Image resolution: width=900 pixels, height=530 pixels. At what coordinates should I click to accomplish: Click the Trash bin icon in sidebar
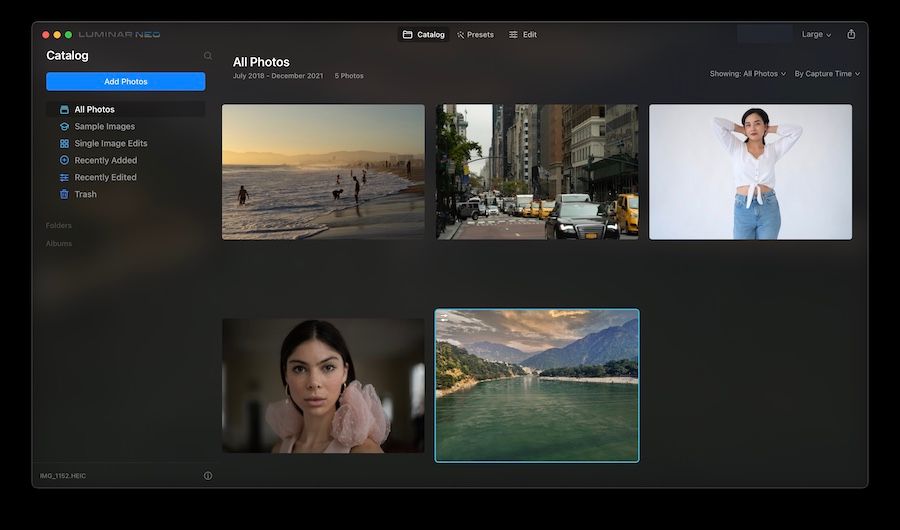pos(64,194)
